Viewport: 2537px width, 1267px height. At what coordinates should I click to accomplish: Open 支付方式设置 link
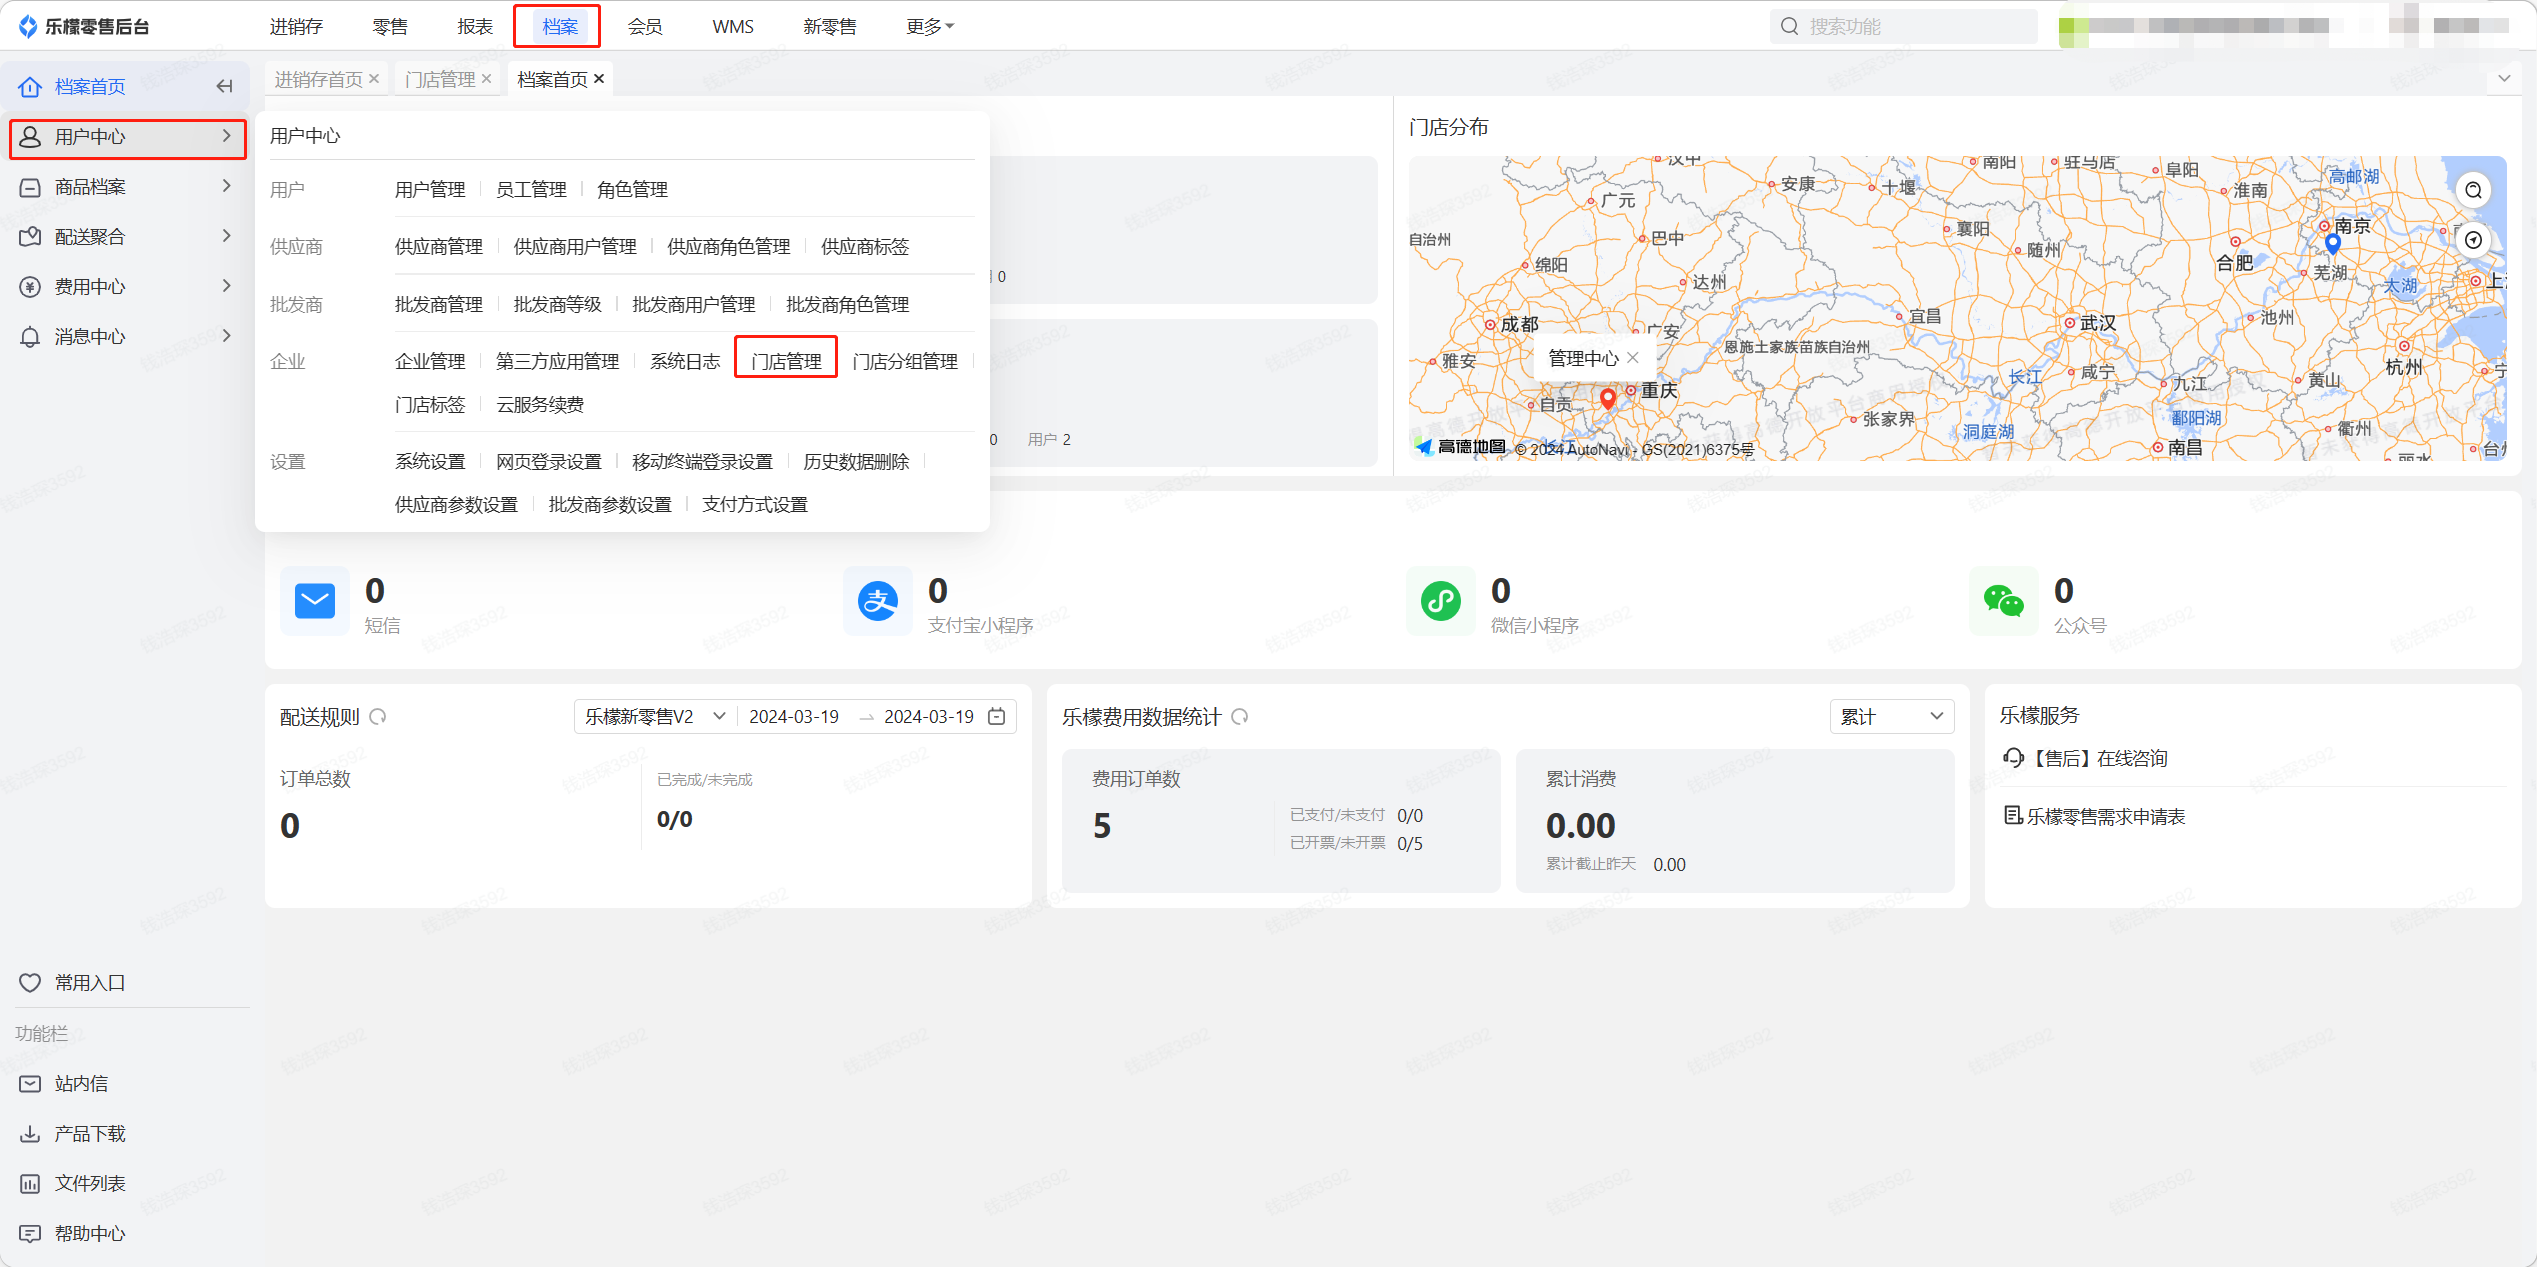(755, 505)
